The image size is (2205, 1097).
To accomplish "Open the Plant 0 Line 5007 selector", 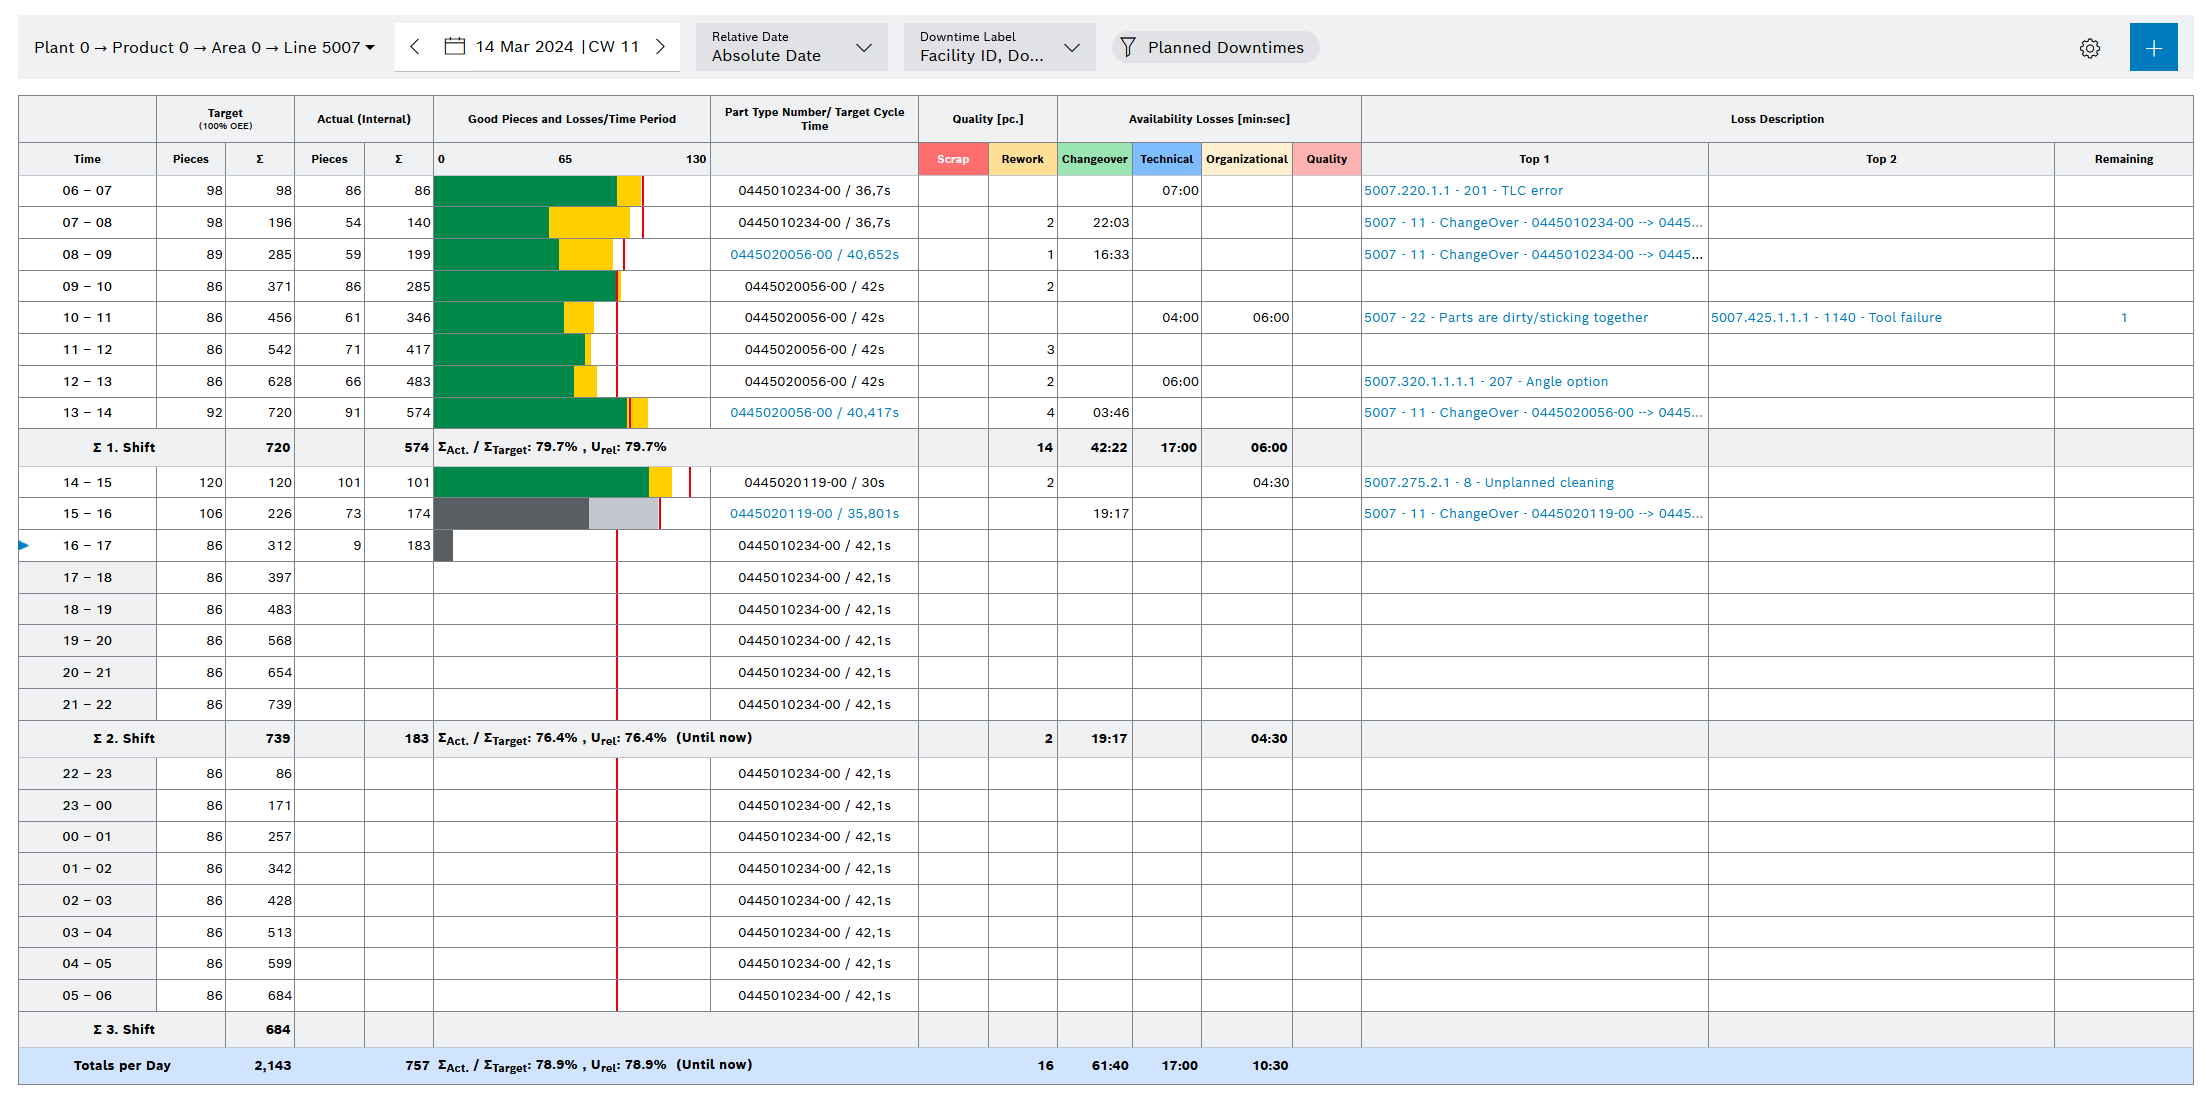I will click(204, 47).
